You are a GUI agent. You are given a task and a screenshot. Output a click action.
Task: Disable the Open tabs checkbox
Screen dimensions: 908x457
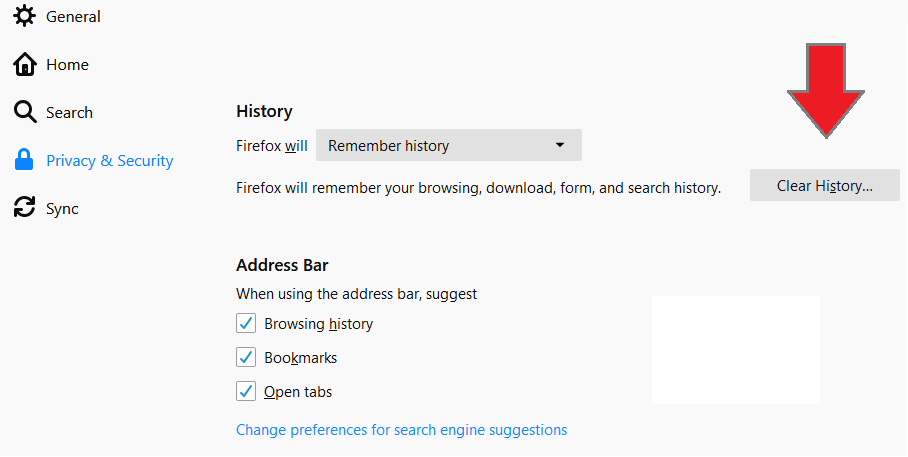point(246,392)
